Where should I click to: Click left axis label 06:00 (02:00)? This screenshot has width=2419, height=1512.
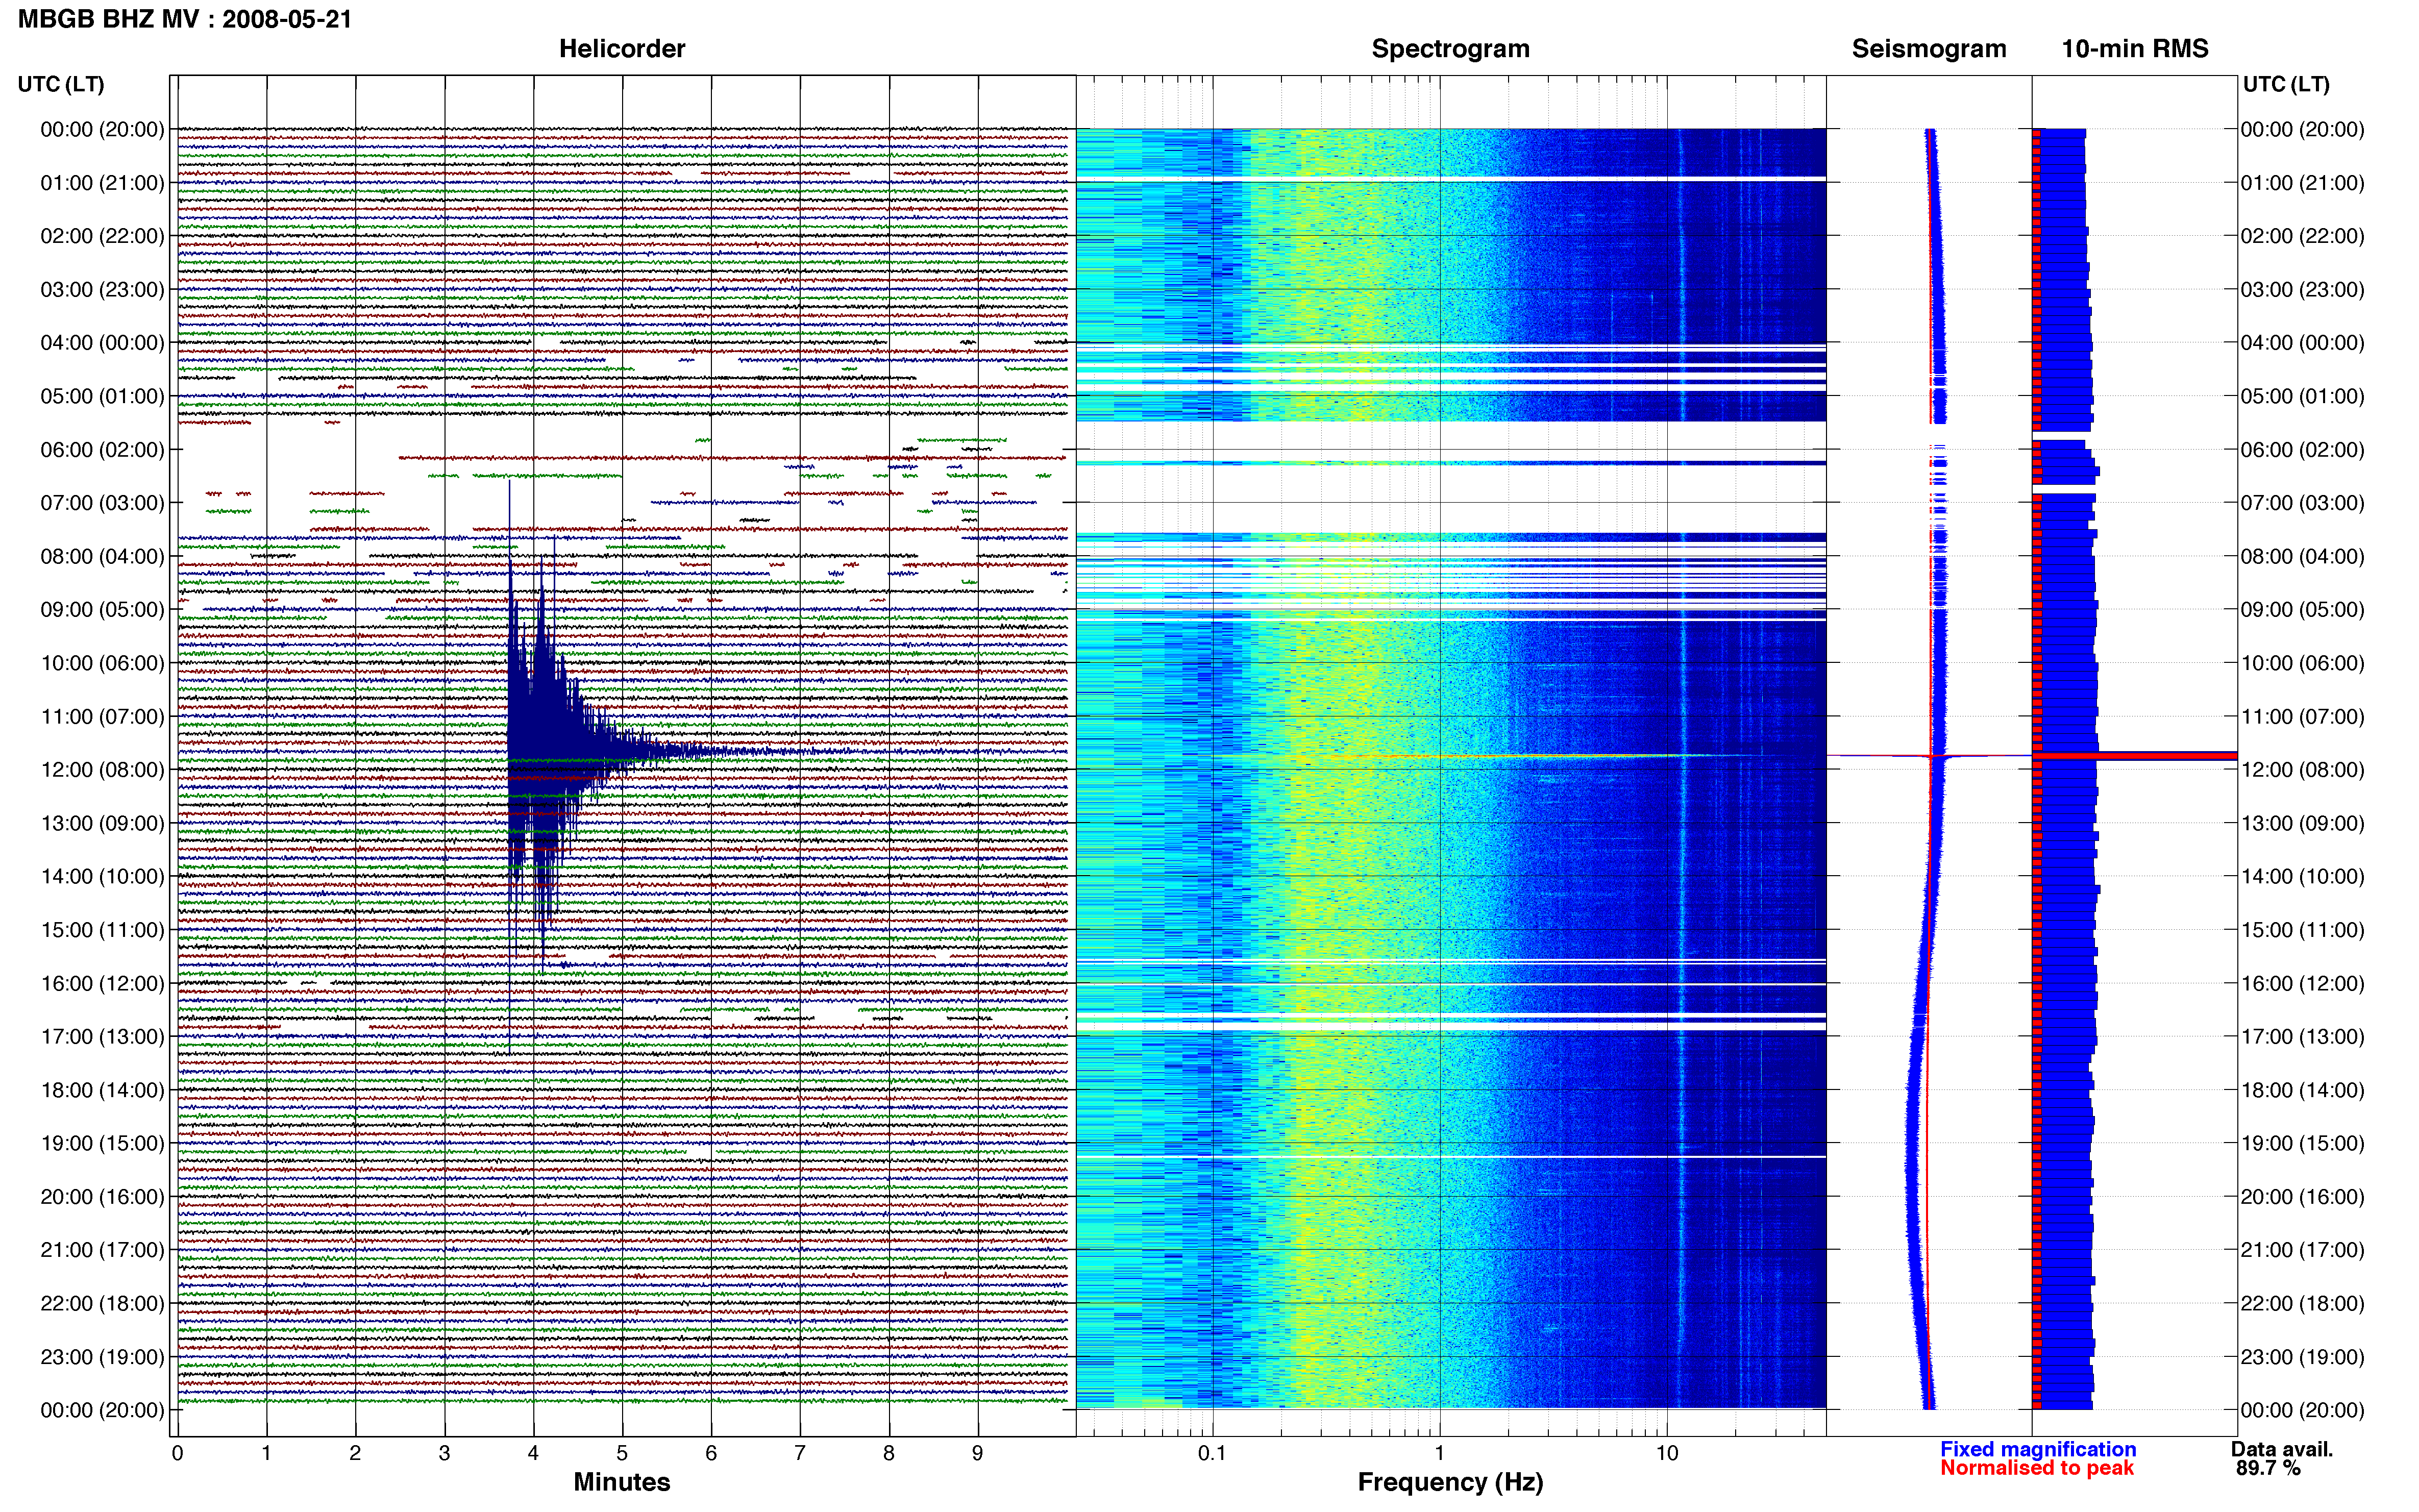(102, 450)
